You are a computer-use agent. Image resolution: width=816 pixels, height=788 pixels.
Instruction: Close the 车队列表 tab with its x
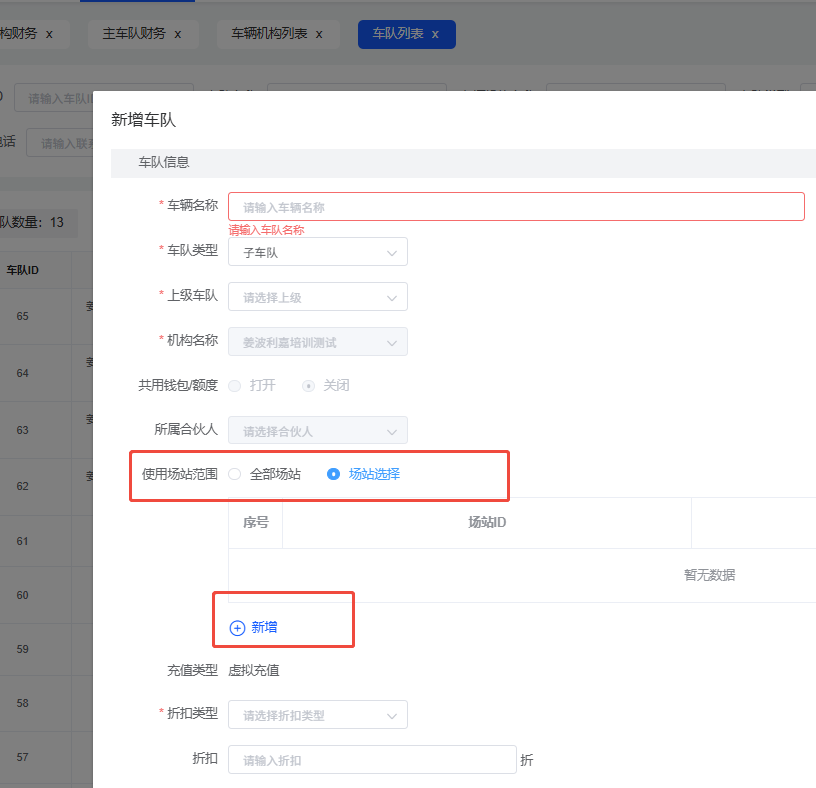(x=435, y=35)
